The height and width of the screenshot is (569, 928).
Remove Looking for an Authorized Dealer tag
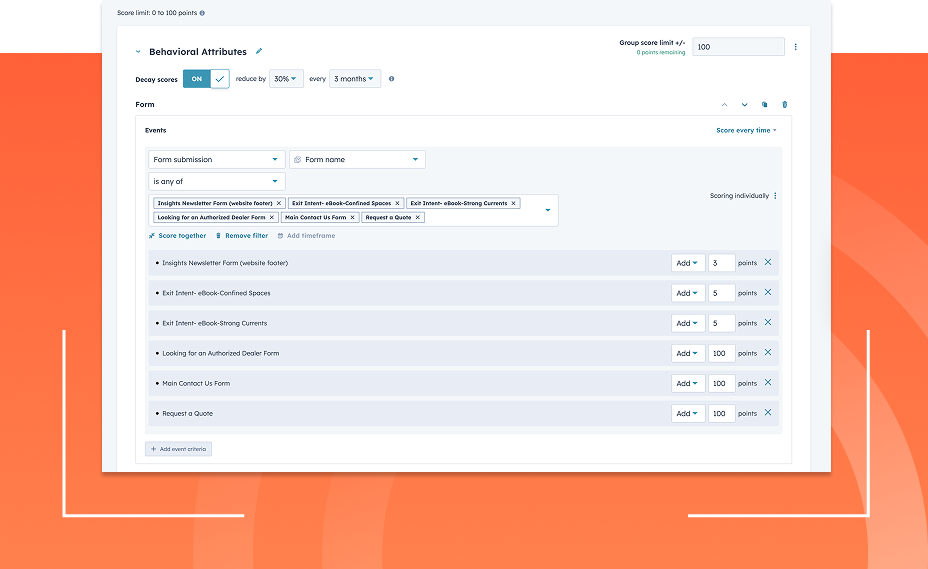tap(272, 217)
